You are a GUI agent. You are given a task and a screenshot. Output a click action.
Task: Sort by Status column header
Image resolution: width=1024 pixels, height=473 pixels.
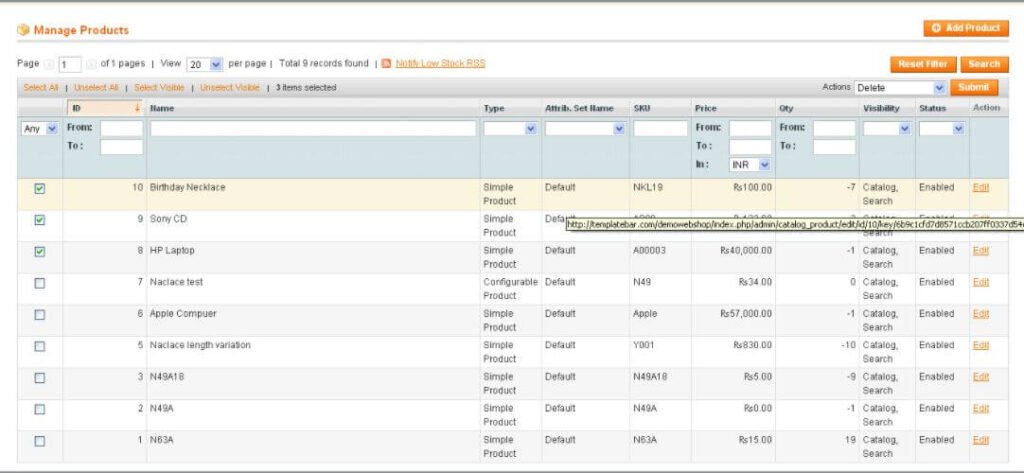point(932,108)
